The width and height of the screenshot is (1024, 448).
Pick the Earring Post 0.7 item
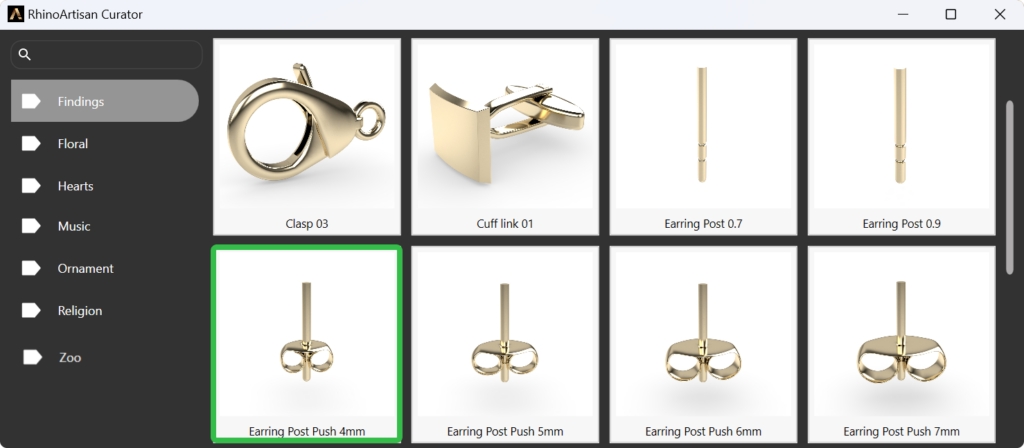tap(703, 137)
